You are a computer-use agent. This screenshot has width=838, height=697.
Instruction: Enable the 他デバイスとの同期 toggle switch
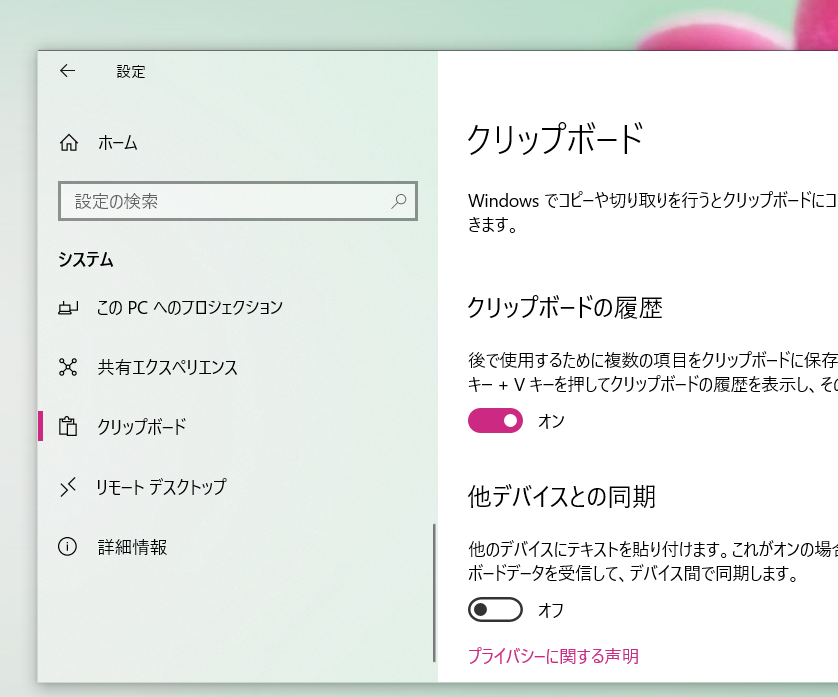coord(495,609)
